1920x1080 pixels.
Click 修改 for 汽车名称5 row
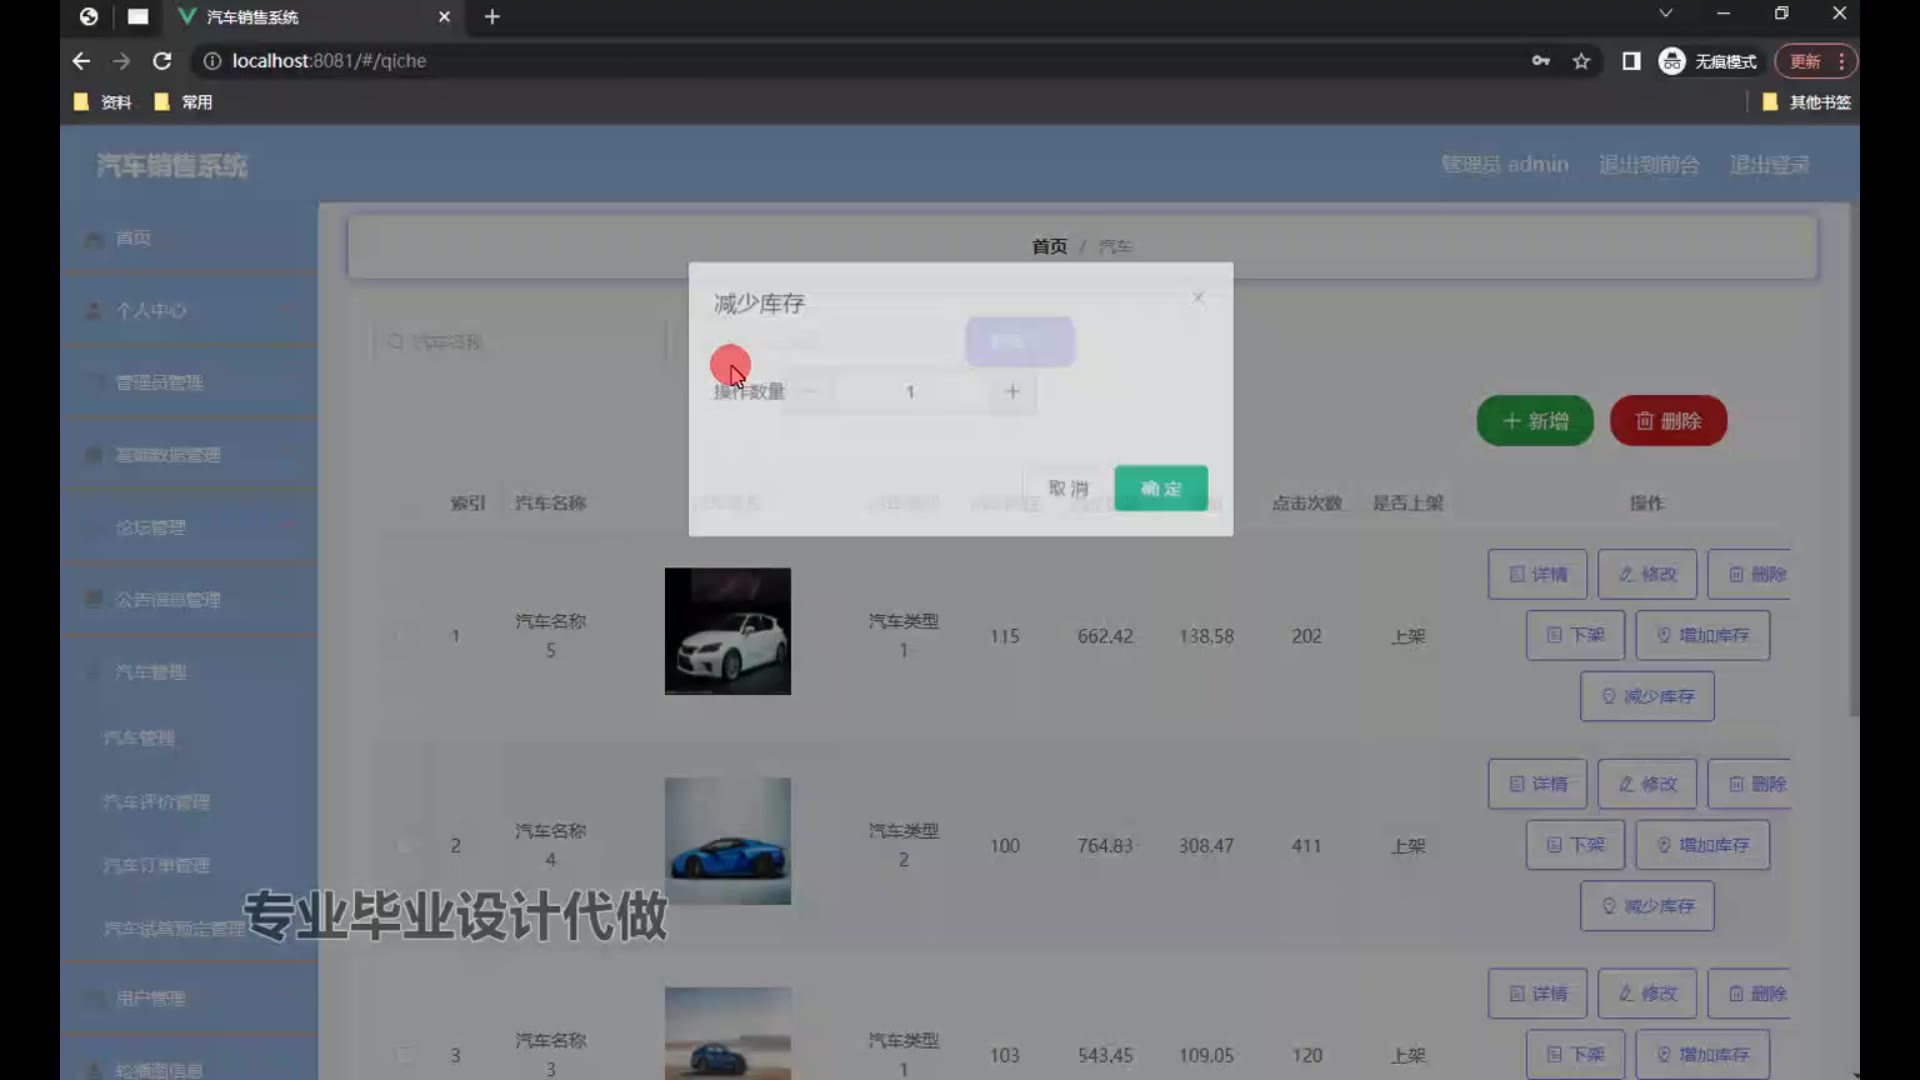[1647, 574]
